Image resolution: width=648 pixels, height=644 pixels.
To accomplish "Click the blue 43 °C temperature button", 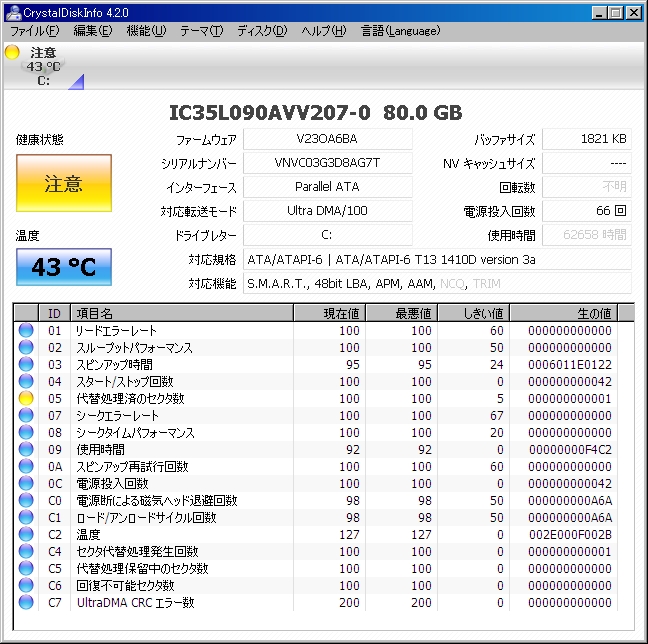I will [x=64, y=267].
